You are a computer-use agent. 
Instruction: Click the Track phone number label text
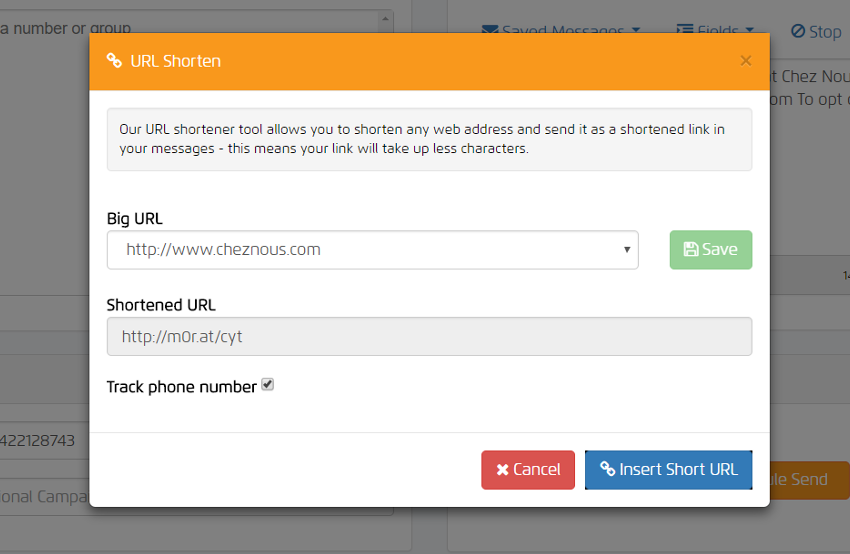pyautogui.click(x=181, y=387)
